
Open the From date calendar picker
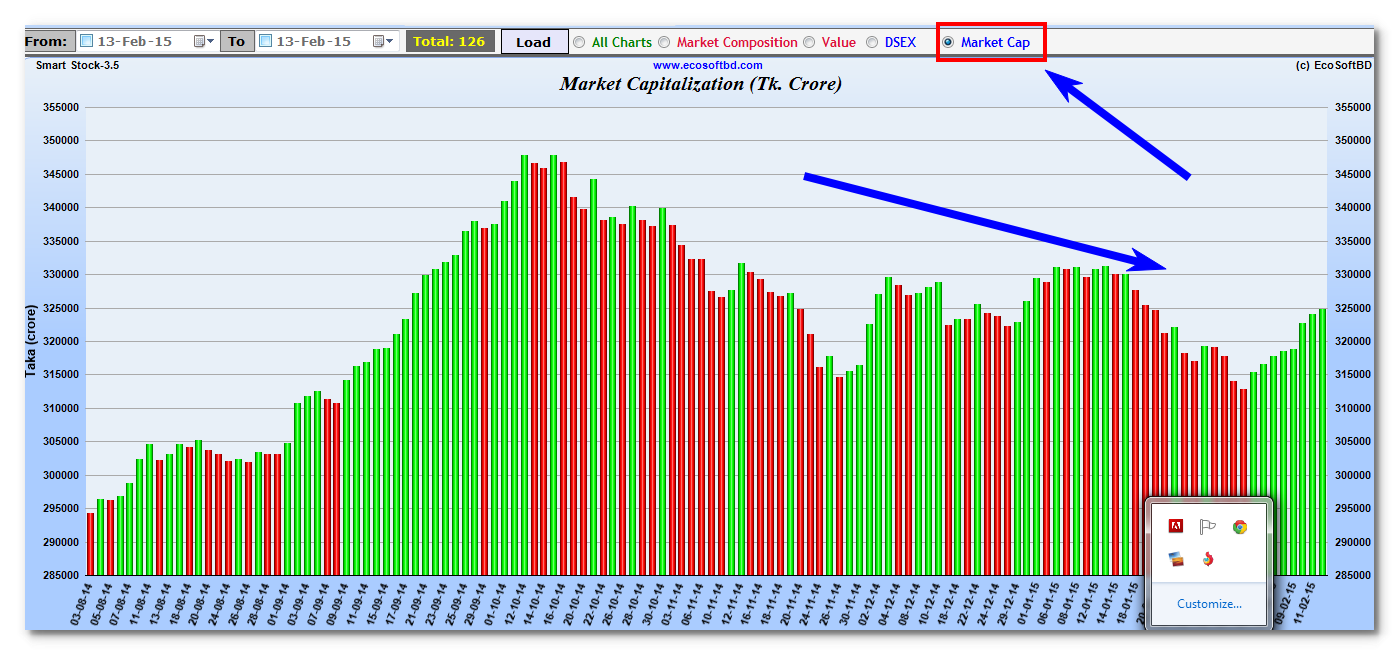coord(203,42)
